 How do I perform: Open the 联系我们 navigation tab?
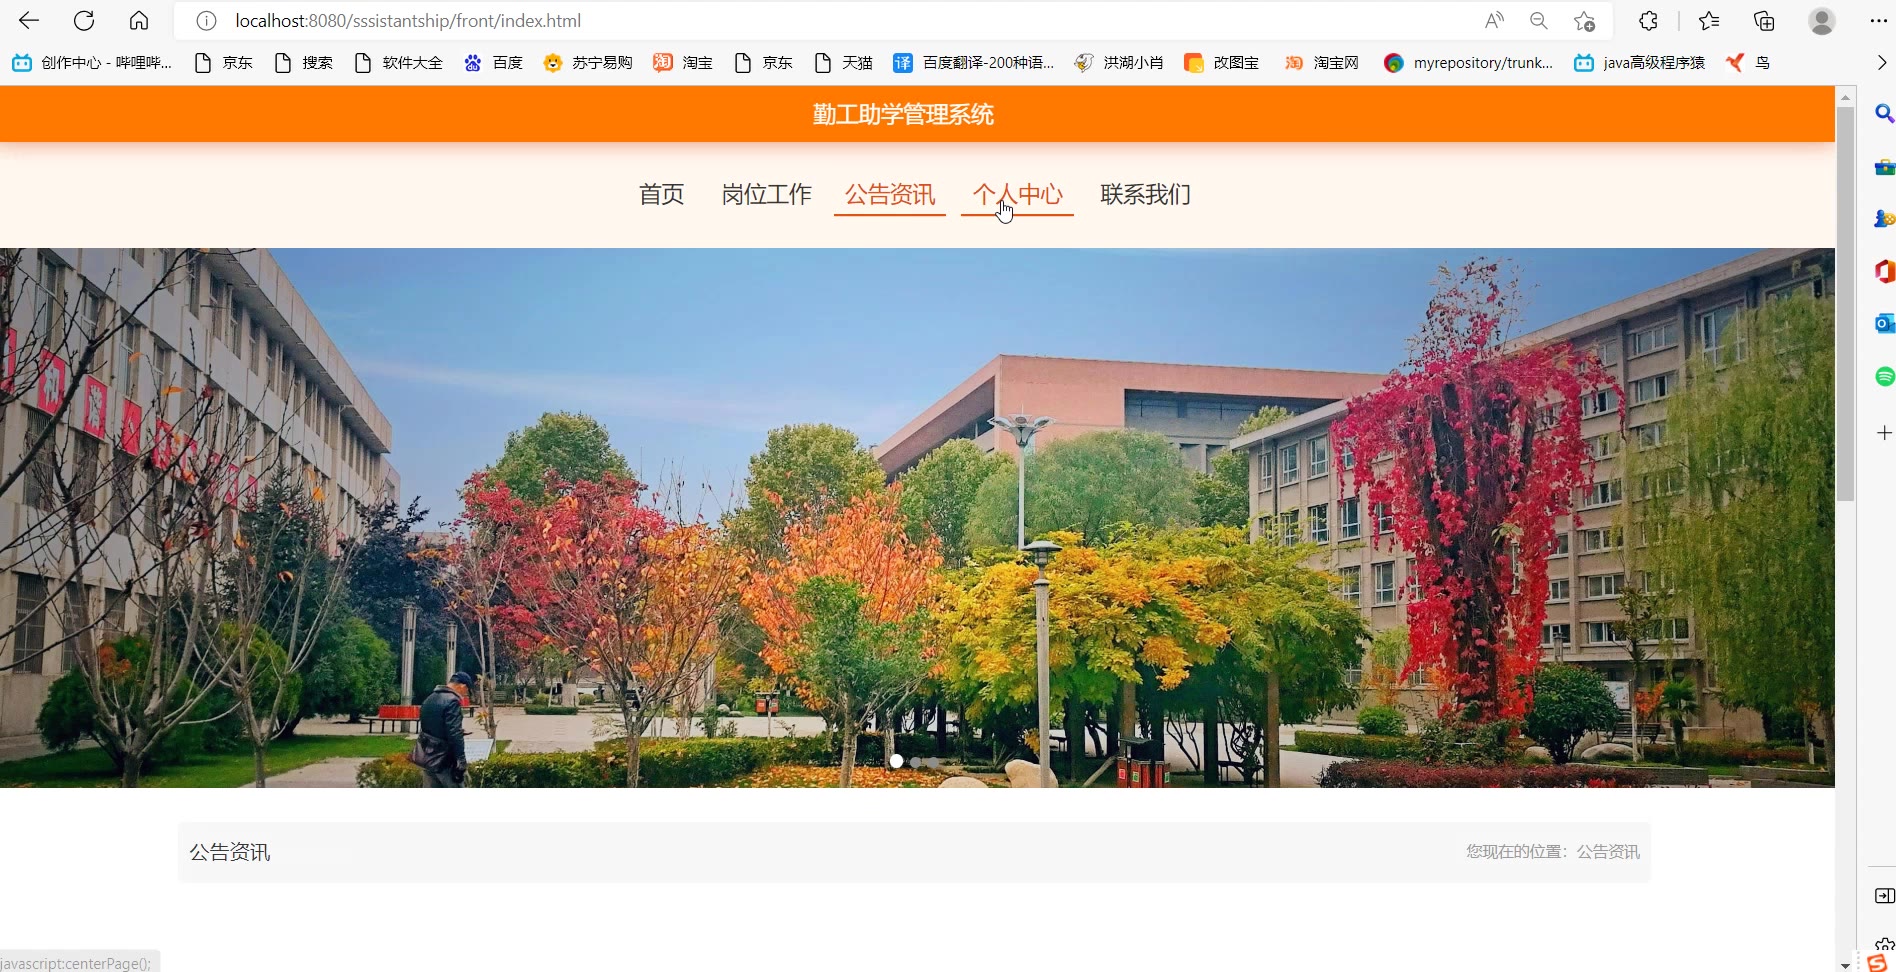[x=1146, y=194]
